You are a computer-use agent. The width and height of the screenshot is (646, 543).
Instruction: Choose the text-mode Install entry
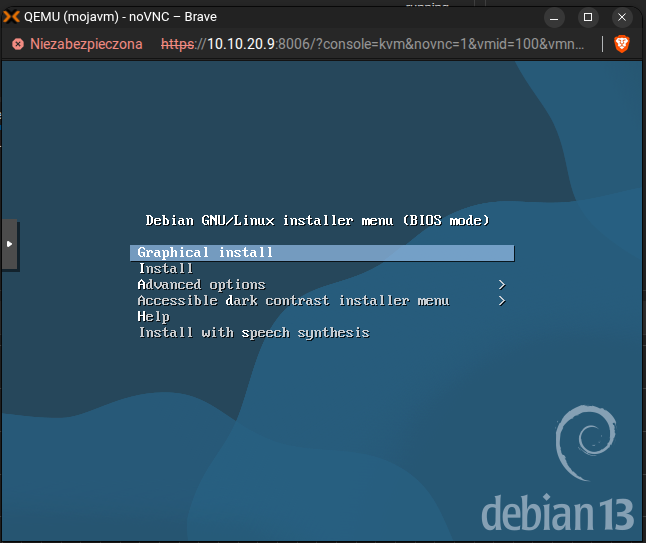click(x=166, y=269)
